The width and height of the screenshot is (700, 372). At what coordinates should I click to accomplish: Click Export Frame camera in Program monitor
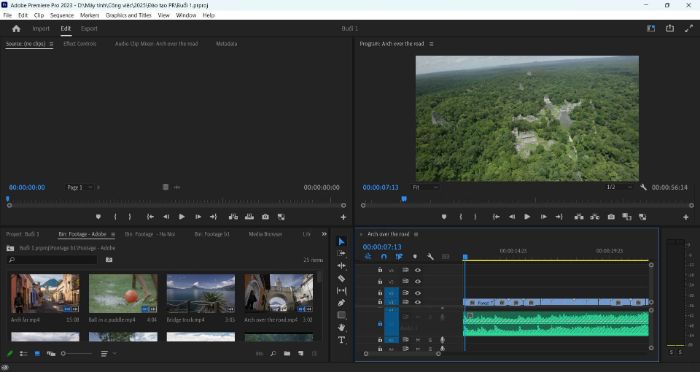click(x=611, y=217)
